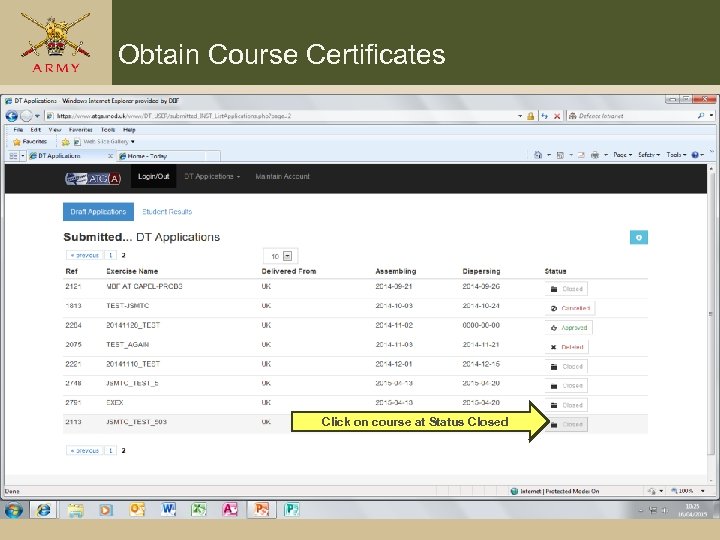Screen dimensions: 720x540
Task: Close the DT Applications browser tab
Action: click(110, 156)
